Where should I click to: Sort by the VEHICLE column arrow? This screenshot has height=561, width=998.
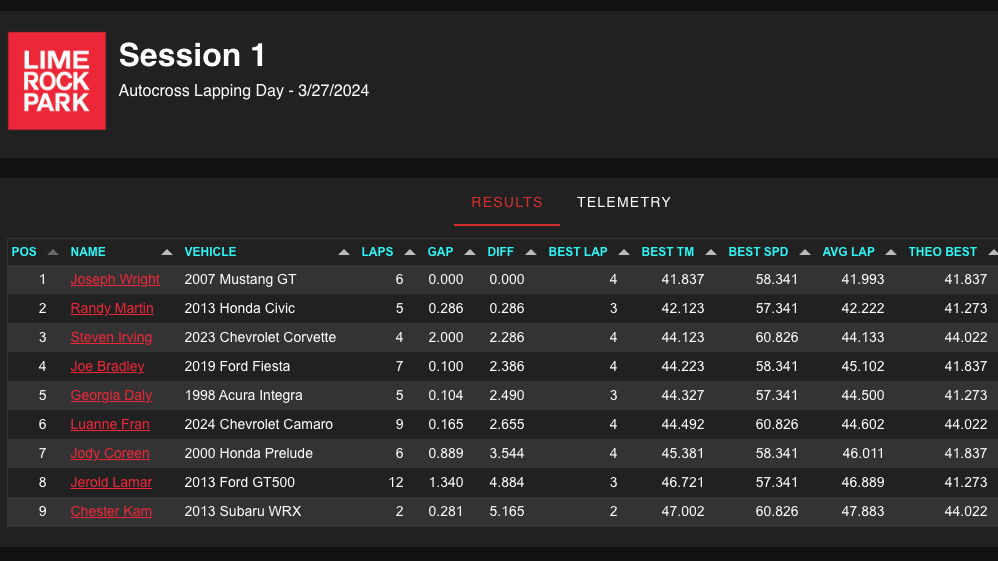coord(343,252)
